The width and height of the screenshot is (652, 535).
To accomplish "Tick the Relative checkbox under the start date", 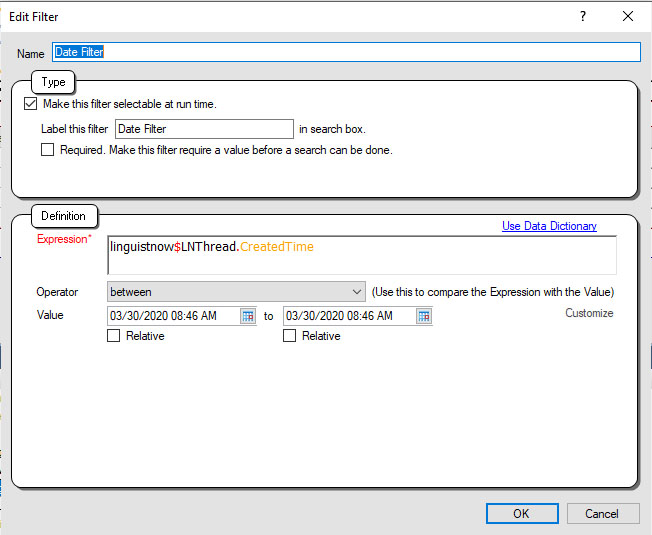I will 114,337.
